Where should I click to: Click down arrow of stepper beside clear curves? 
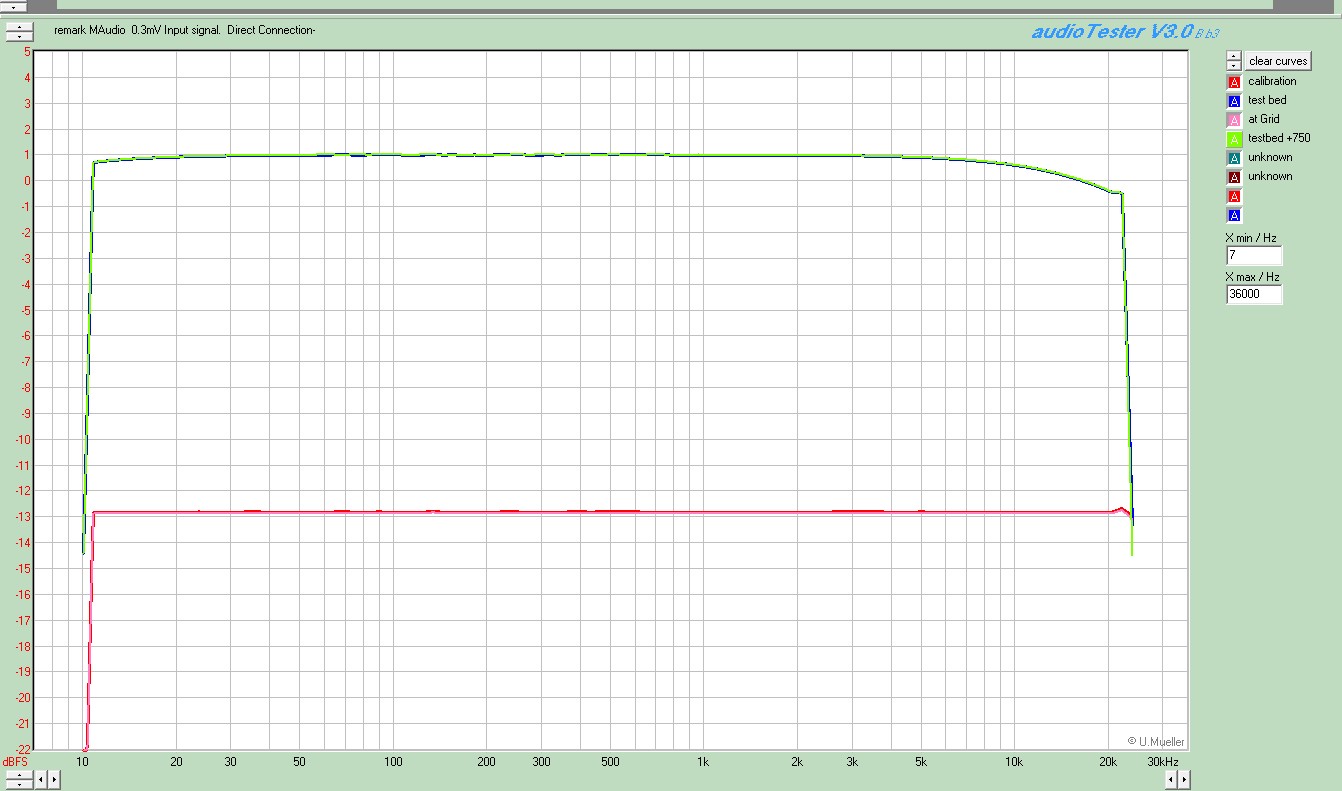click(1234, 65)
